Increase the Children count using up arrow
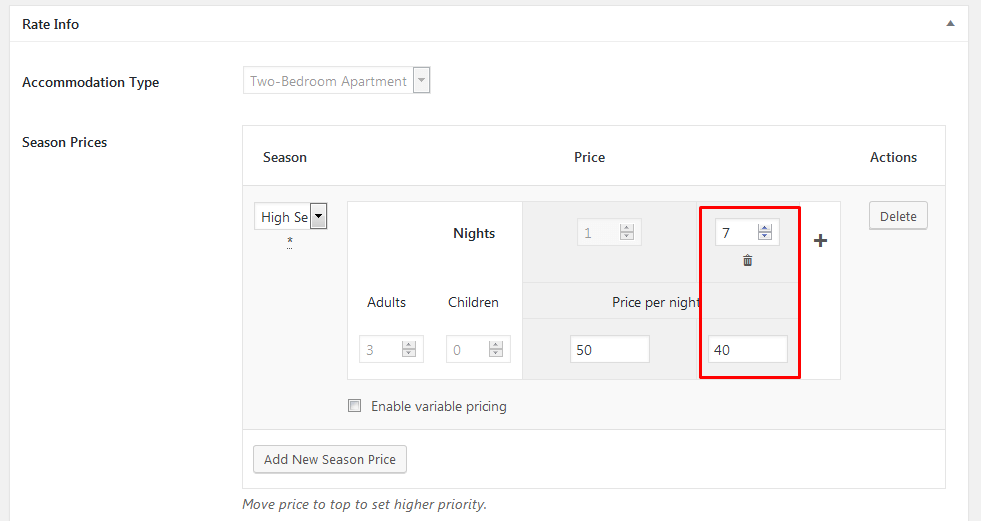 click(x=495, y=345)
